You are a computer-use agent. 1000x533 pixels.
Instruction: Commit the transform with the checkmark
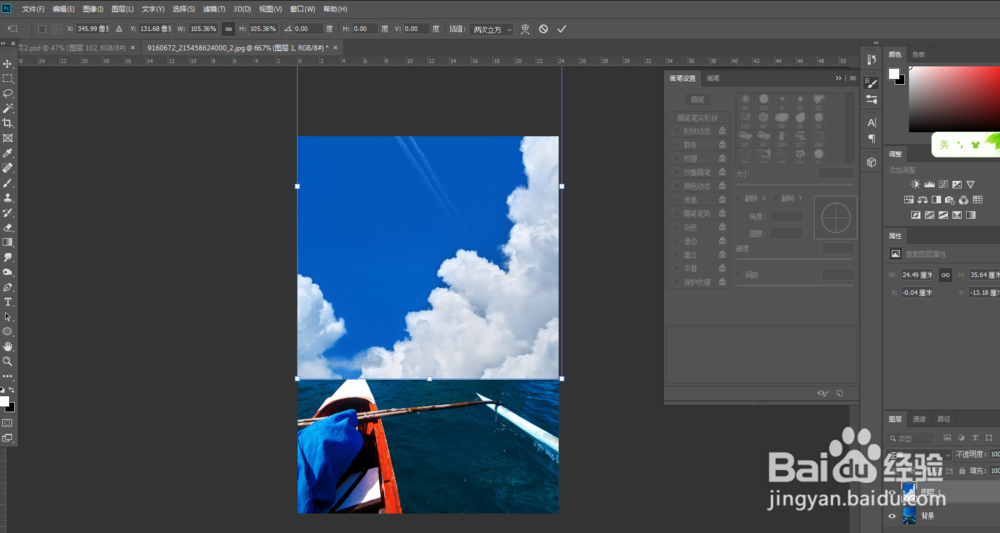click(561, 29)
